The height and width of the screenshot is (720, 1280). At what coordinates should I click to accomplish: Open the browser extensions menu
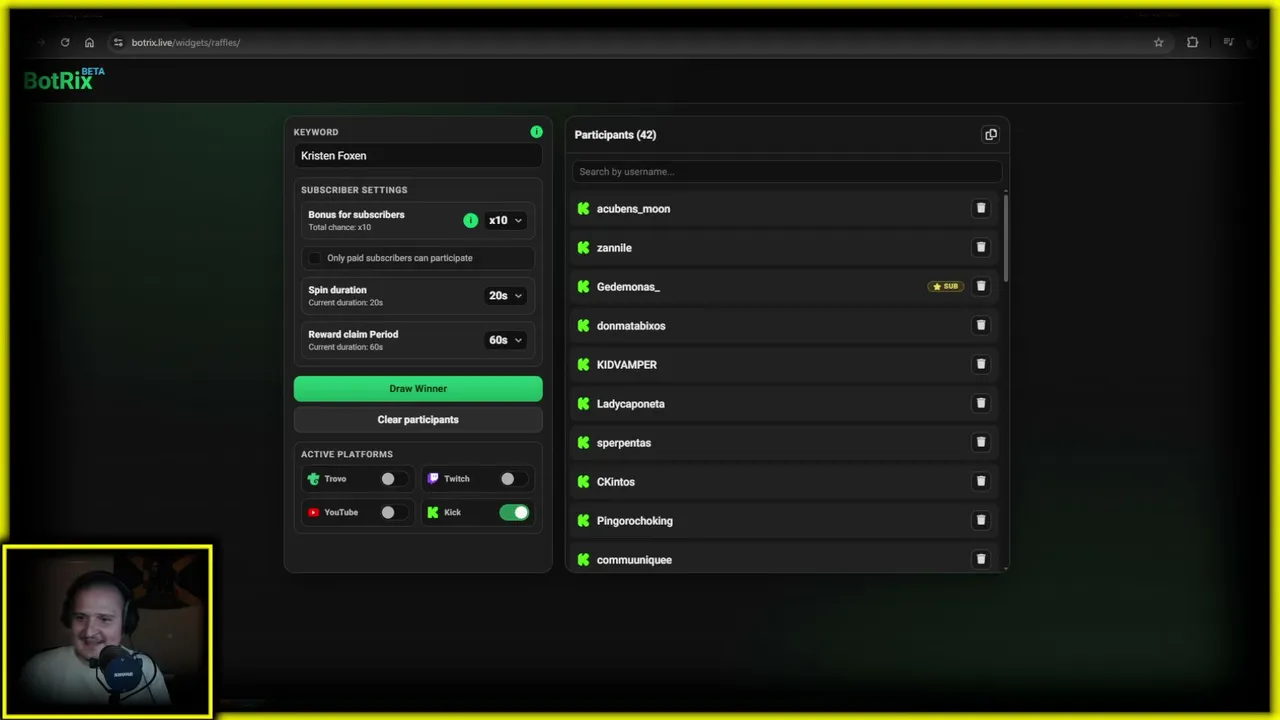pos(1192,43)
